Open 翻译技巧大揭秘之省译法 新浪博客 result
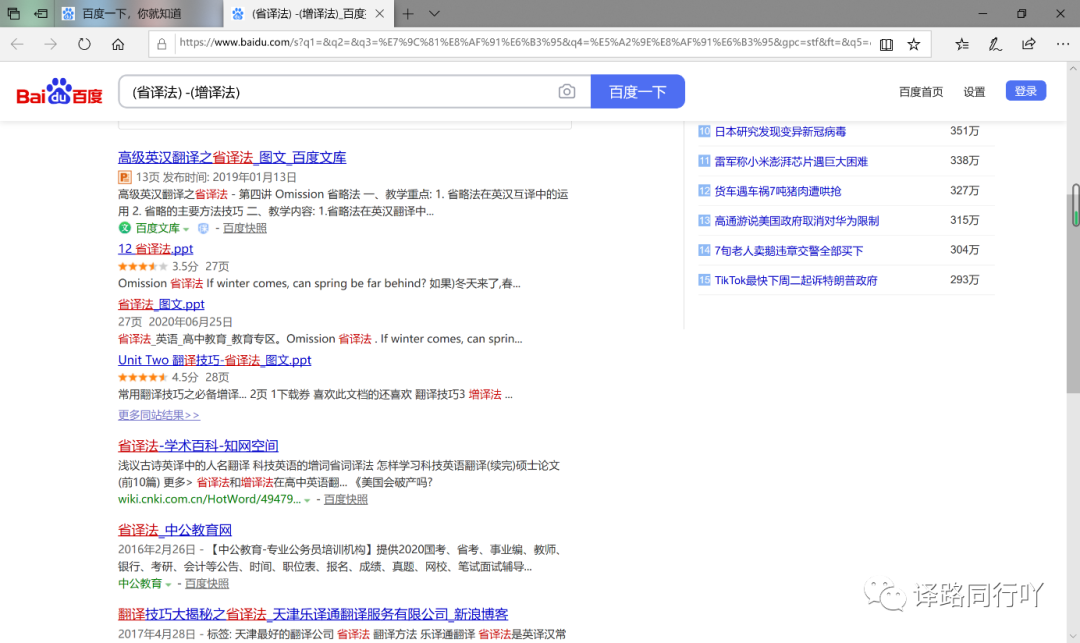The image size is (1080, 643). point(313,614)
